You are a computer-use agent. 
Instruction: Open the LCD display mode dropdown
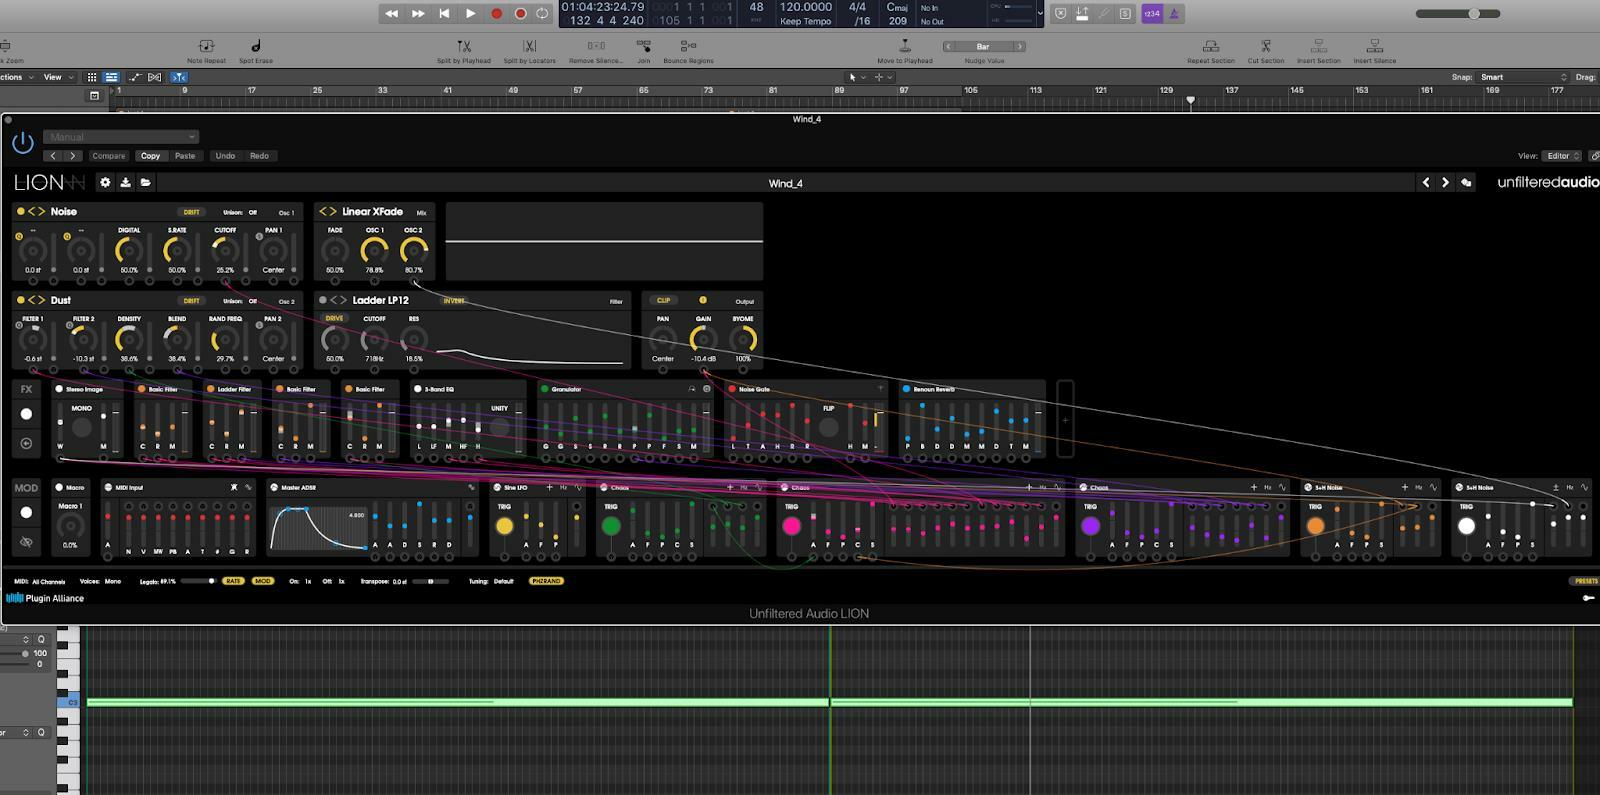pyautogui.click(x=1041, y=14)
